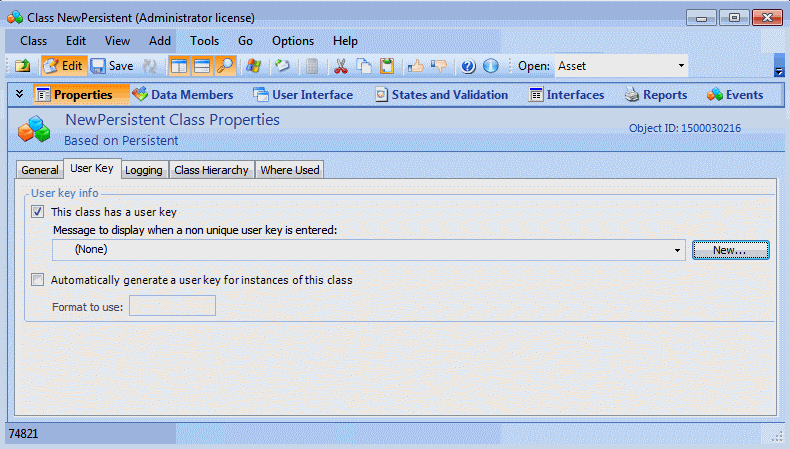Switch to the Class Hierarchy tab
Screen dimensions: 790x449
coord(211,170)
